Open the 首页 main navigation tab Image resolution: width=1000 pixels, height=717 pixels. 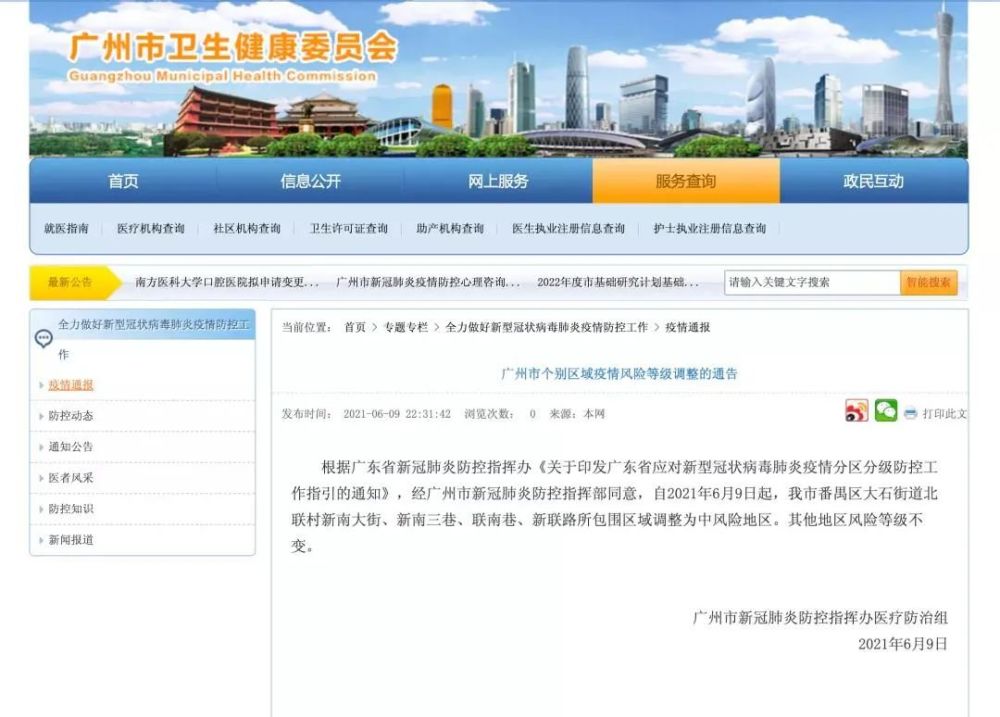[123, 181]
